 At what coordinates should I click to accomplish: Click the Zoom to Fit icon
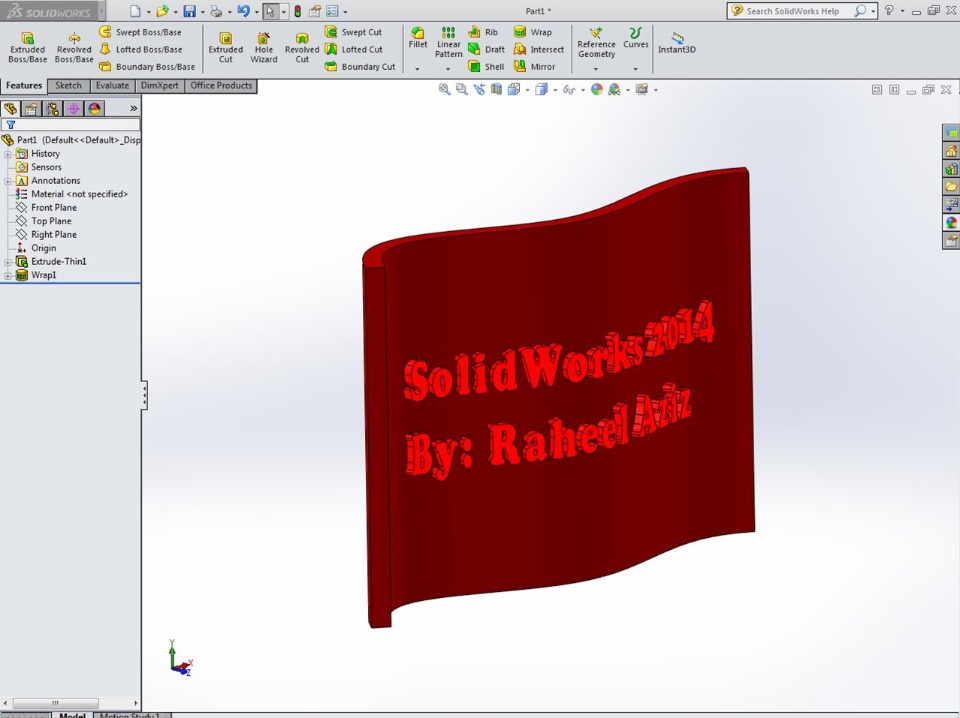pyautogui.click(x=444, y=89)
